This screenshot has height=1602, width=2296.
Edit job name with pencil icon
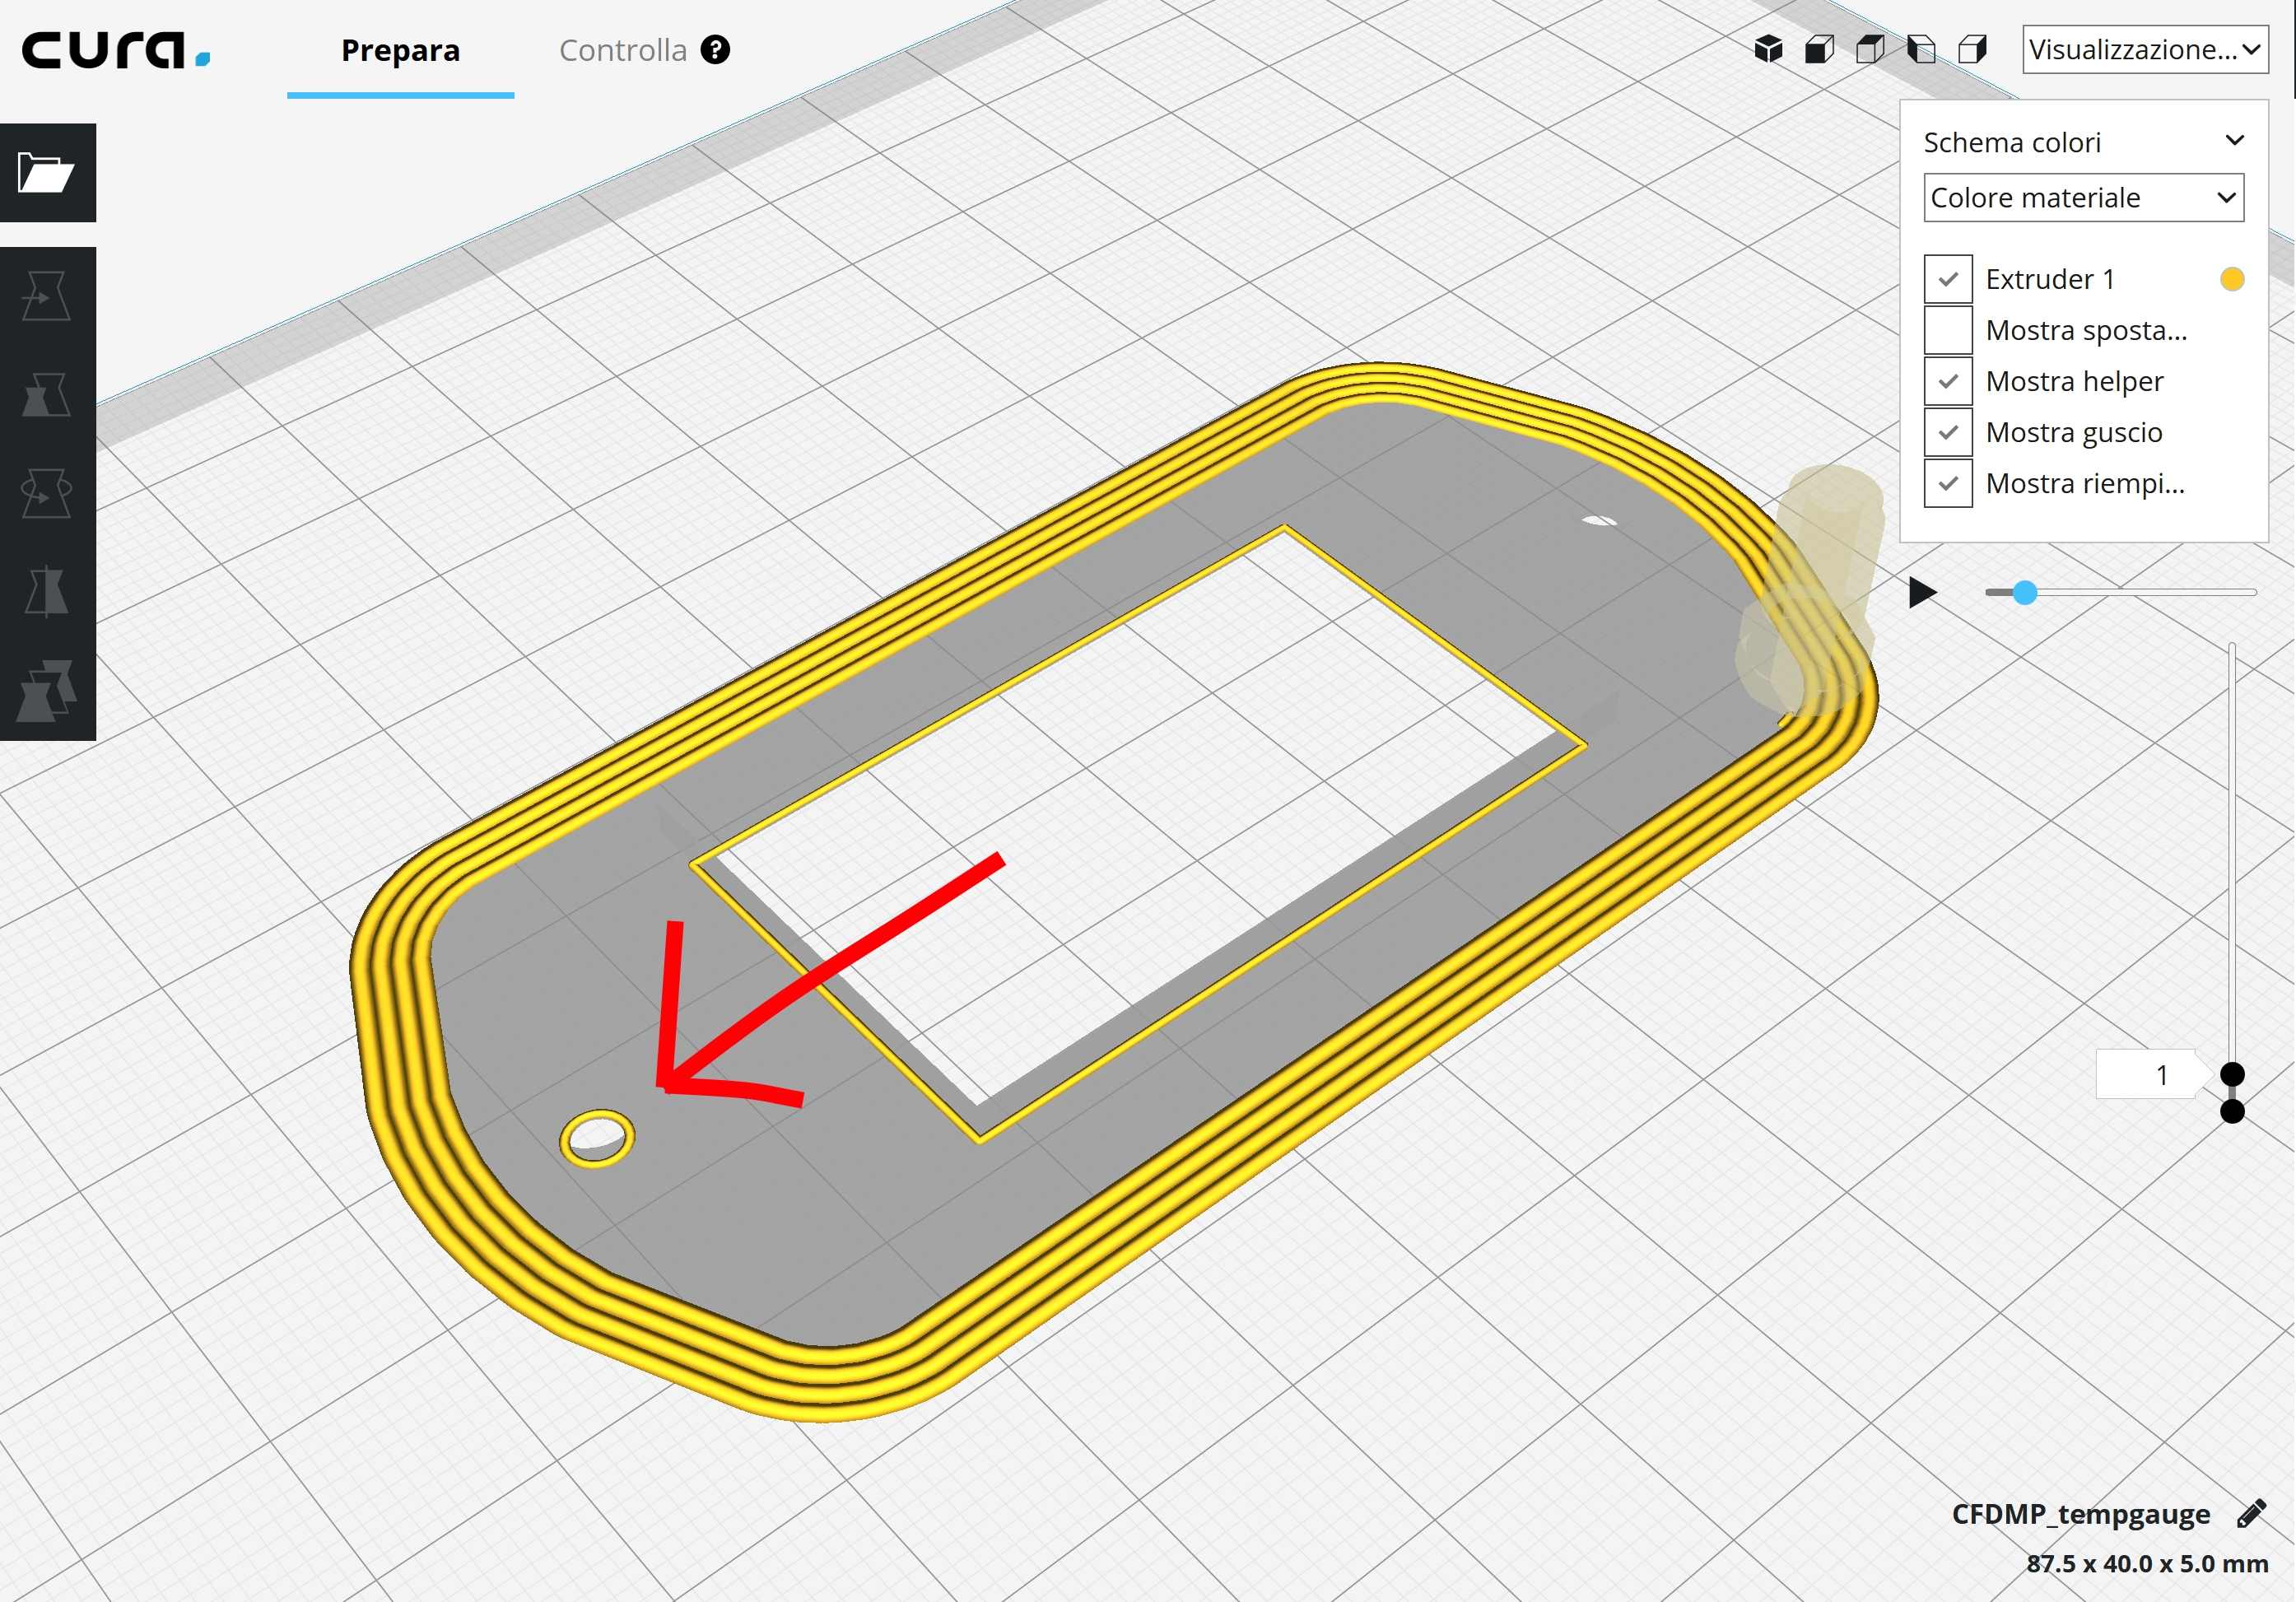[x=2251, y=1514]
